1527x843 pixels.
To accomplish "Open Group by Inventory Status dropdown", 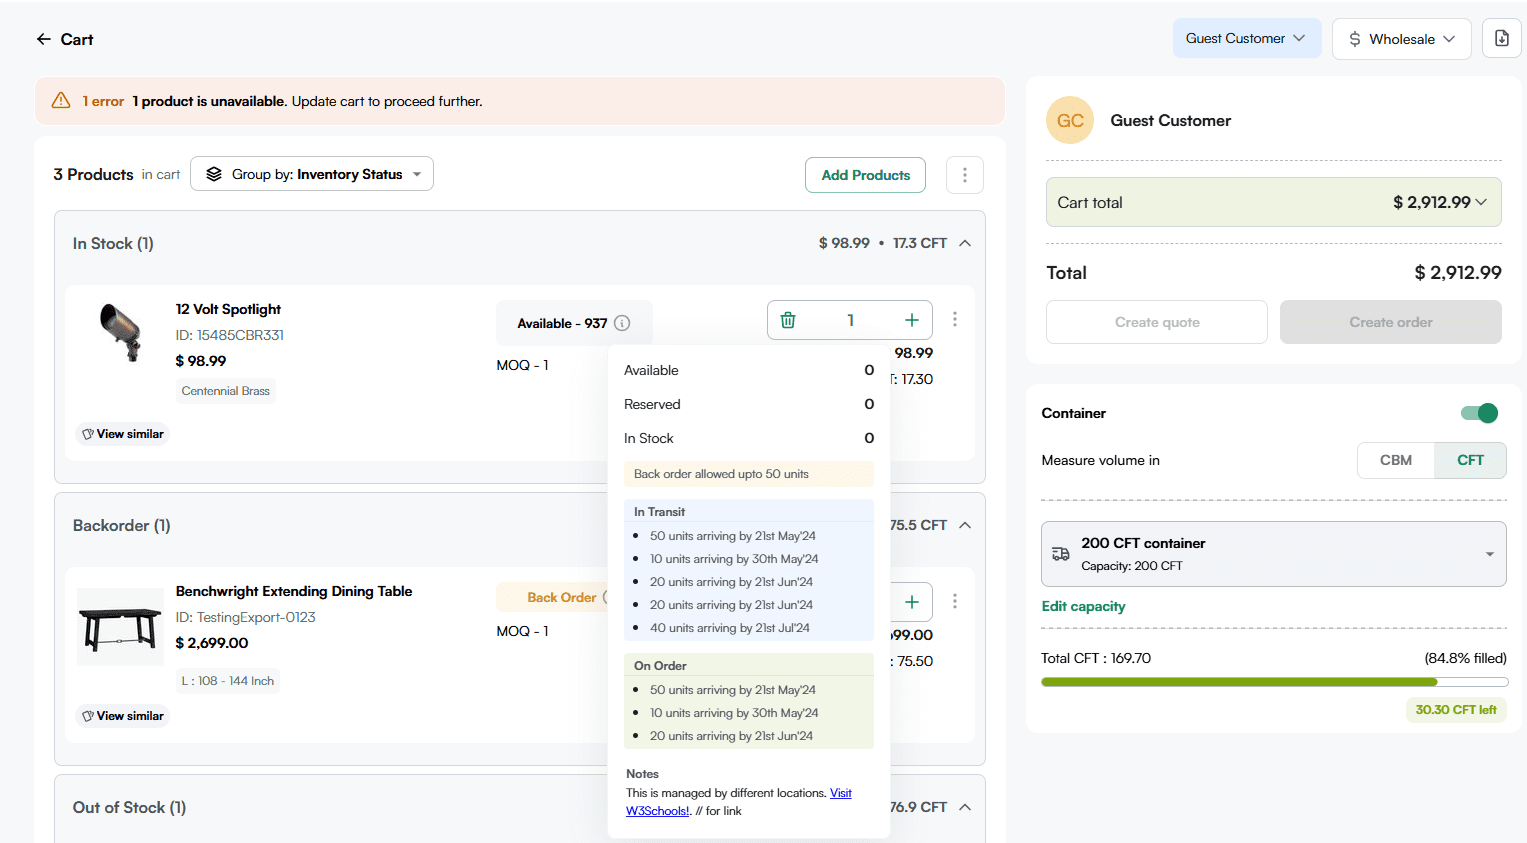I will 312,174.
